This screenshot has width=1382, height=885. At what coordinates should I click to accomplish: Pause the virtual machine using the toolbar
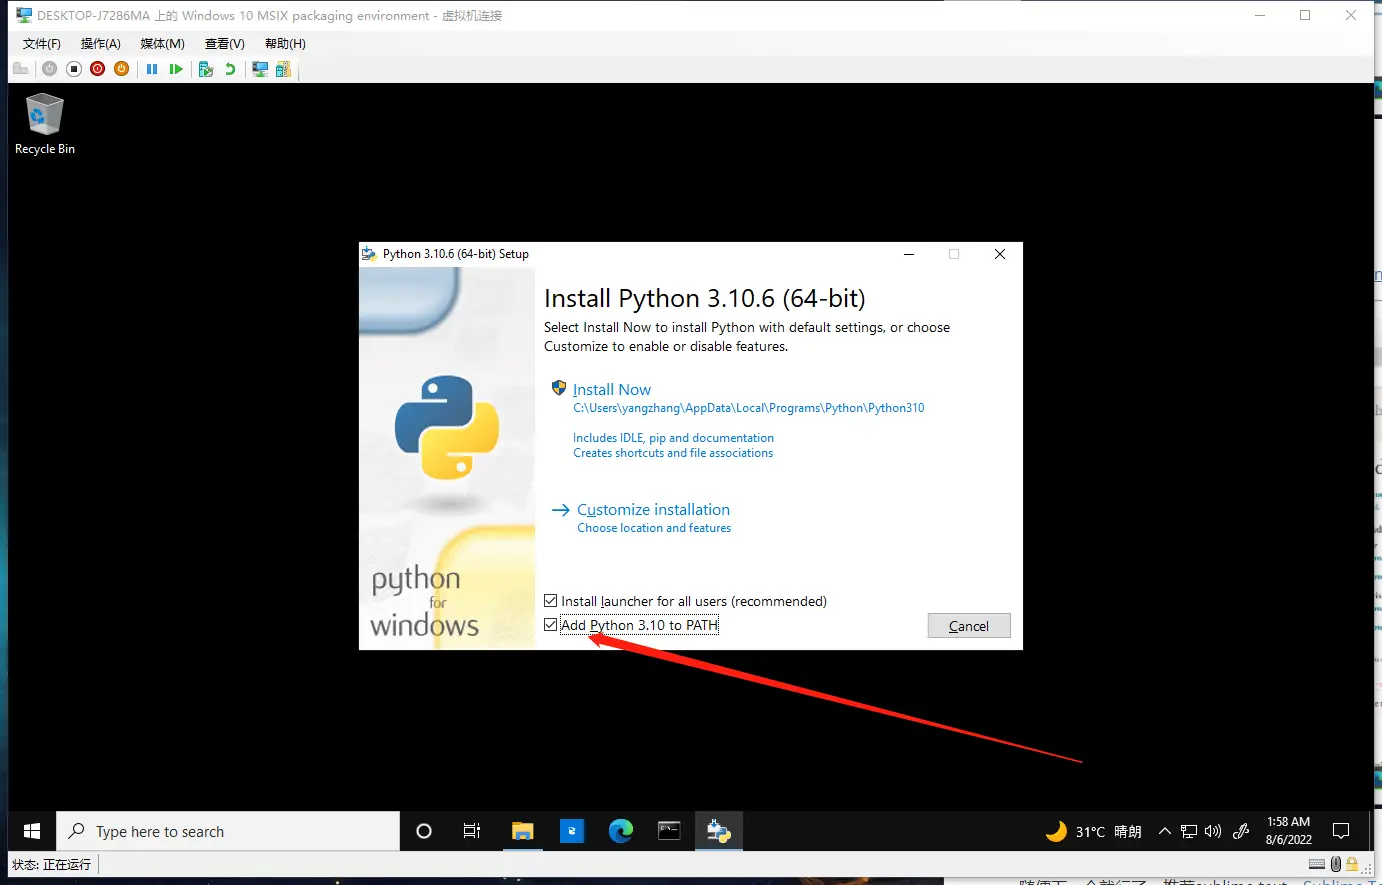click(152, 69)
